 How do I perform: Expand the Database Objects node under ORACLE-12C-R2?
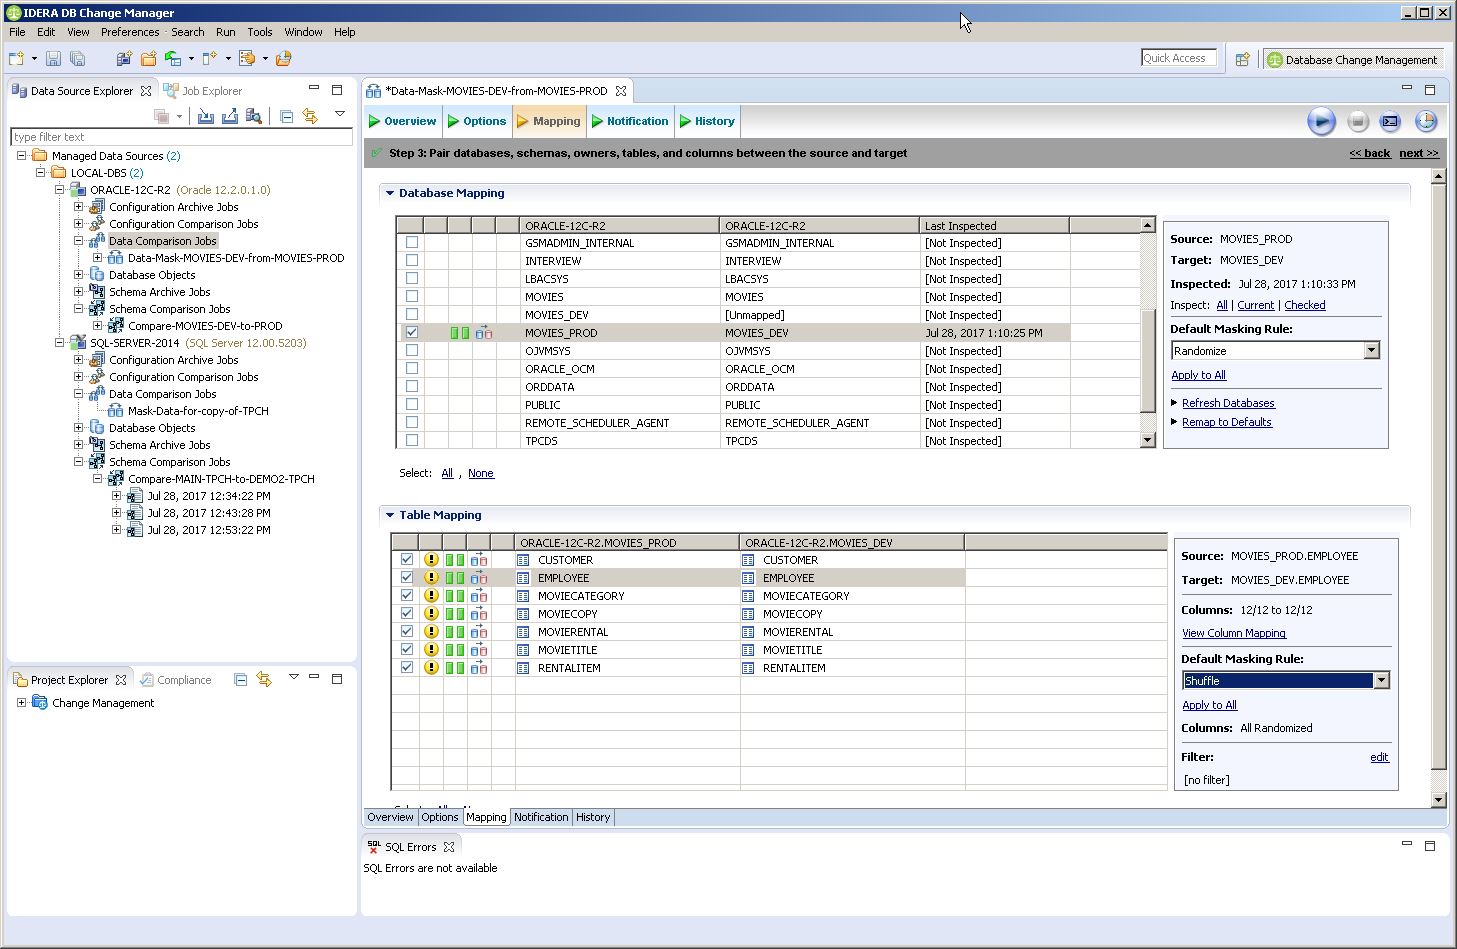coord(78,275)
